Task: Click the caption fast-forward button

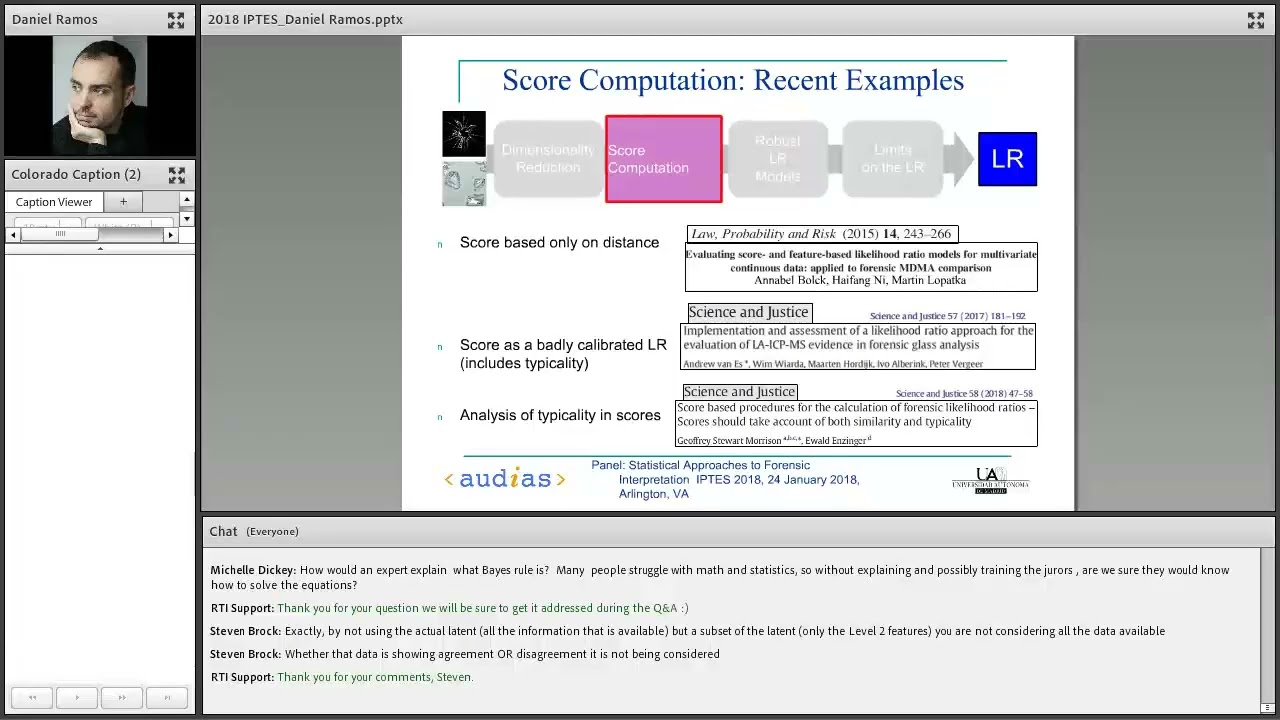Action: tap(122, 698)
